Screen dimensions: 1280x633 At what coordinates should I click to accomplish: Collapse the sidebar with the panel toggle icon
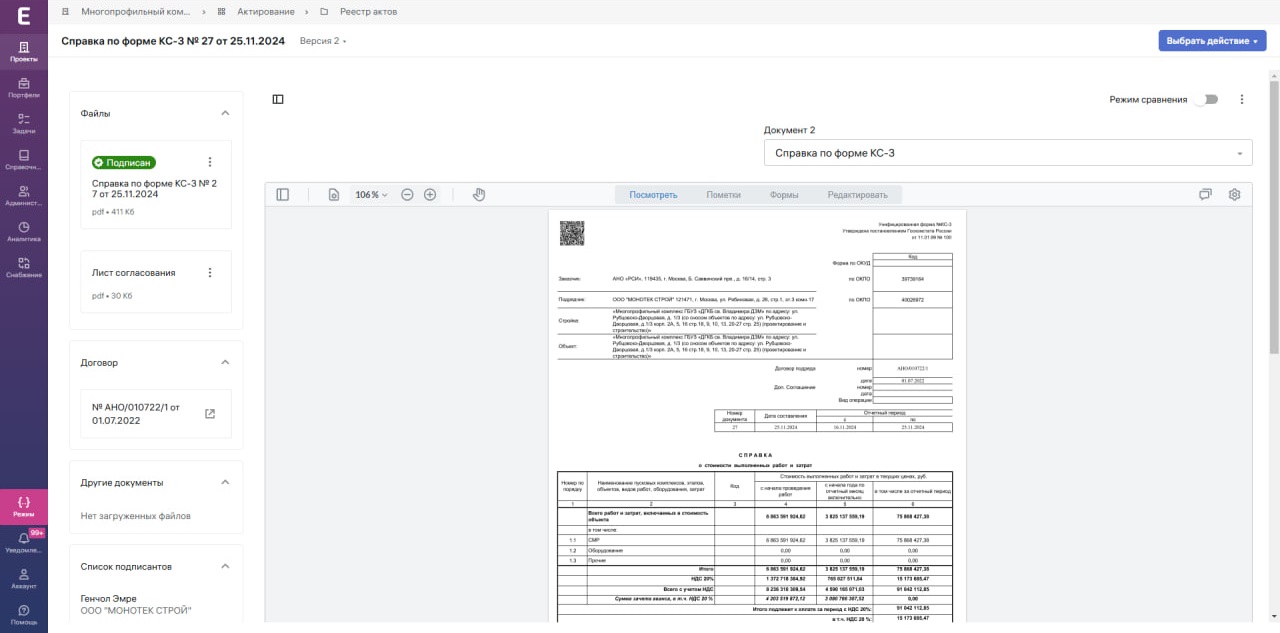(278, 99)
